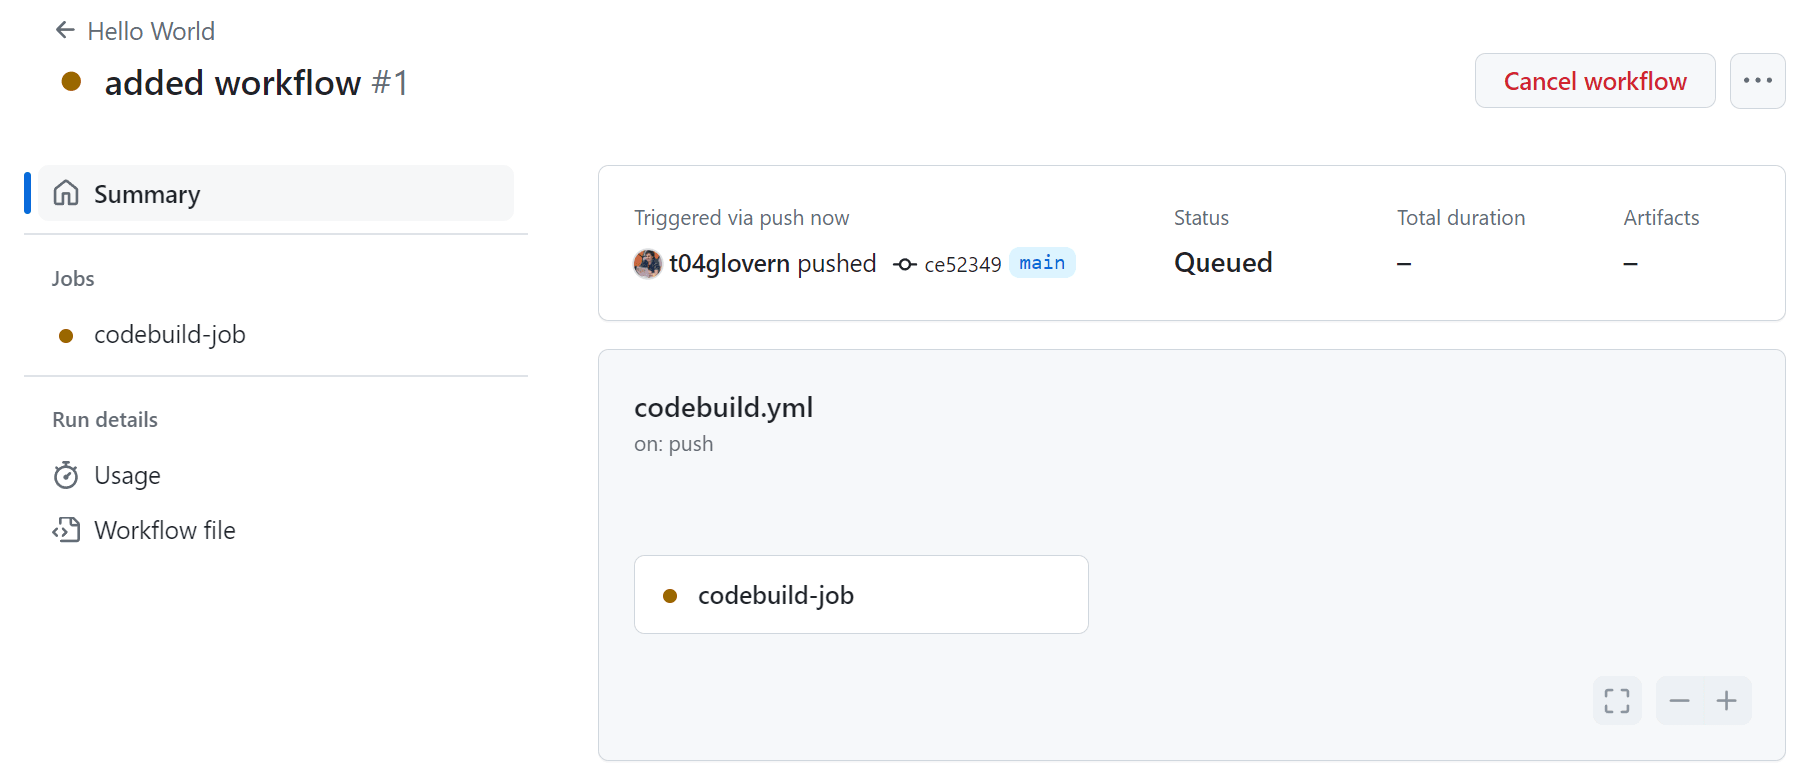Open the three-dots workflow options menu

pyautogui.click(x=1757, y=81)
